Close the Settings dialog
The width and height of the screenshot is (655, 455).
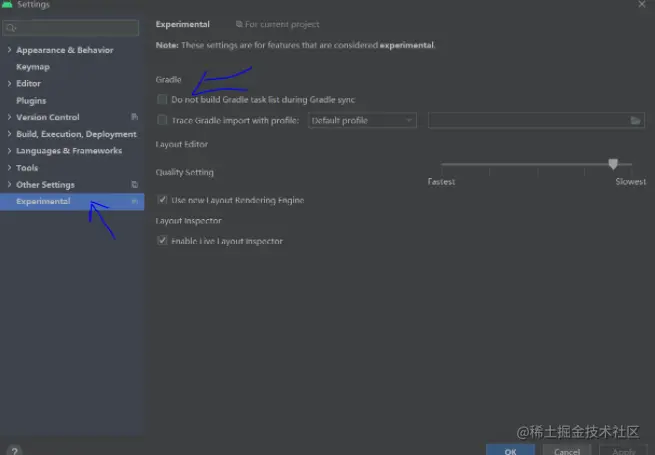642,4
